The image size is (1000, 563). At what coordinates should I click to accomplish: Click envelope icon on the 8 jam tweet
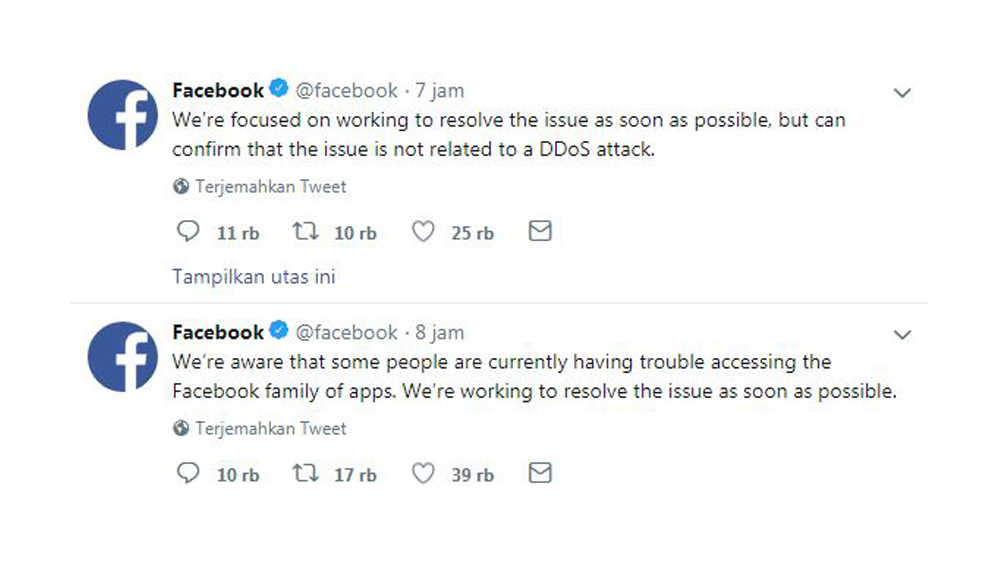click(x=540, y=472)
